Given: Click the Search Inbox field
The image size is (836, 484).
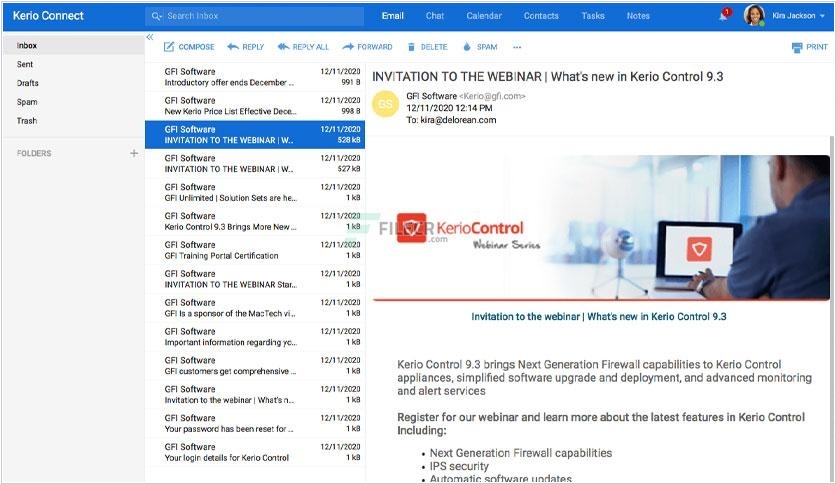Looking at the screenshot, I should point(255,16).
